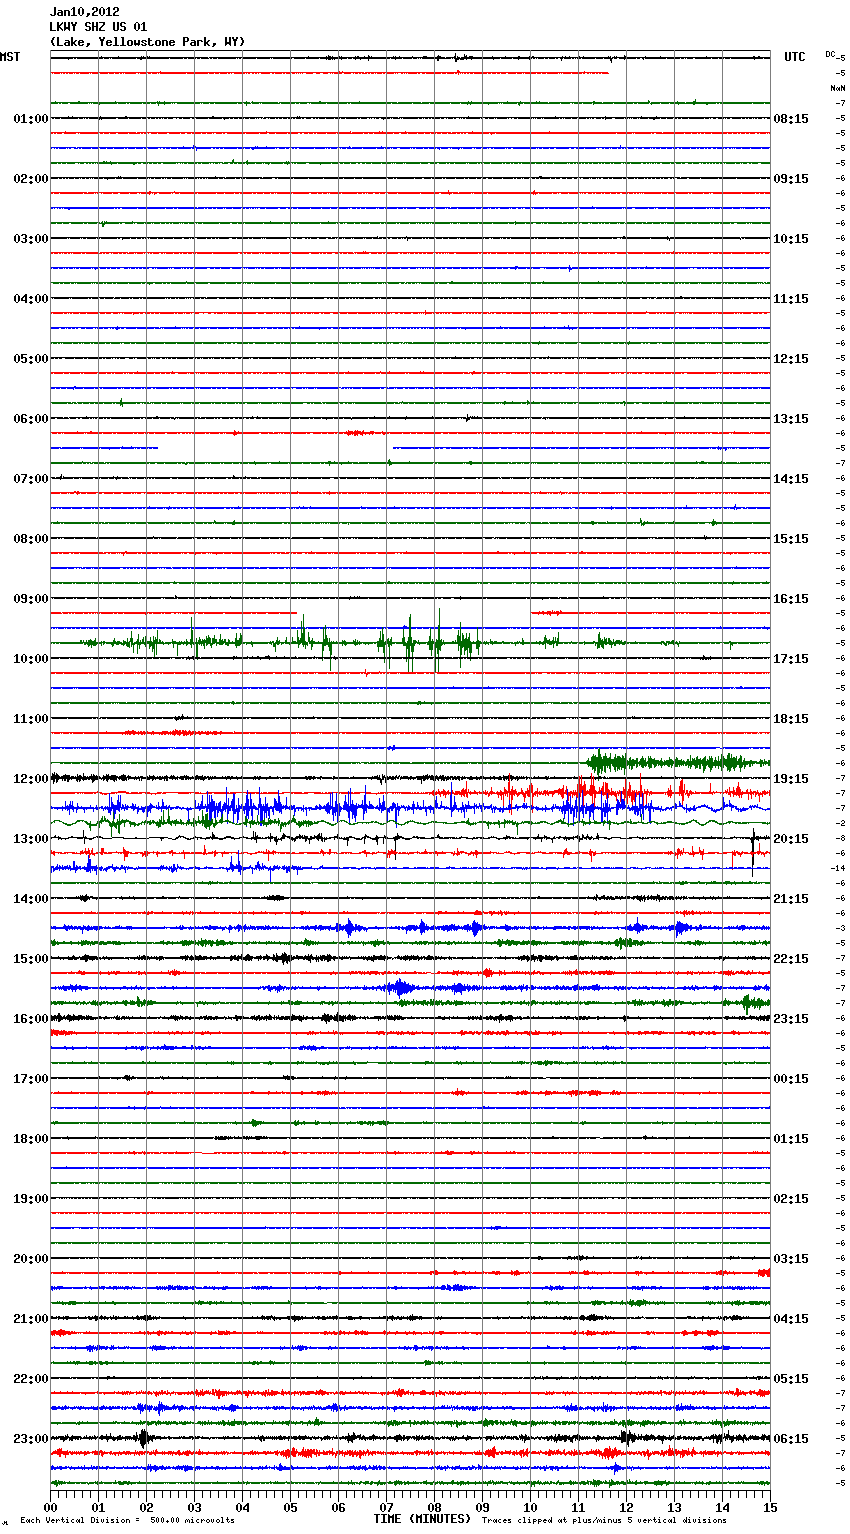Select the "04:15" UTC time label
The height and width of the screenshot is (1534, 850).
pos(791,1319)
